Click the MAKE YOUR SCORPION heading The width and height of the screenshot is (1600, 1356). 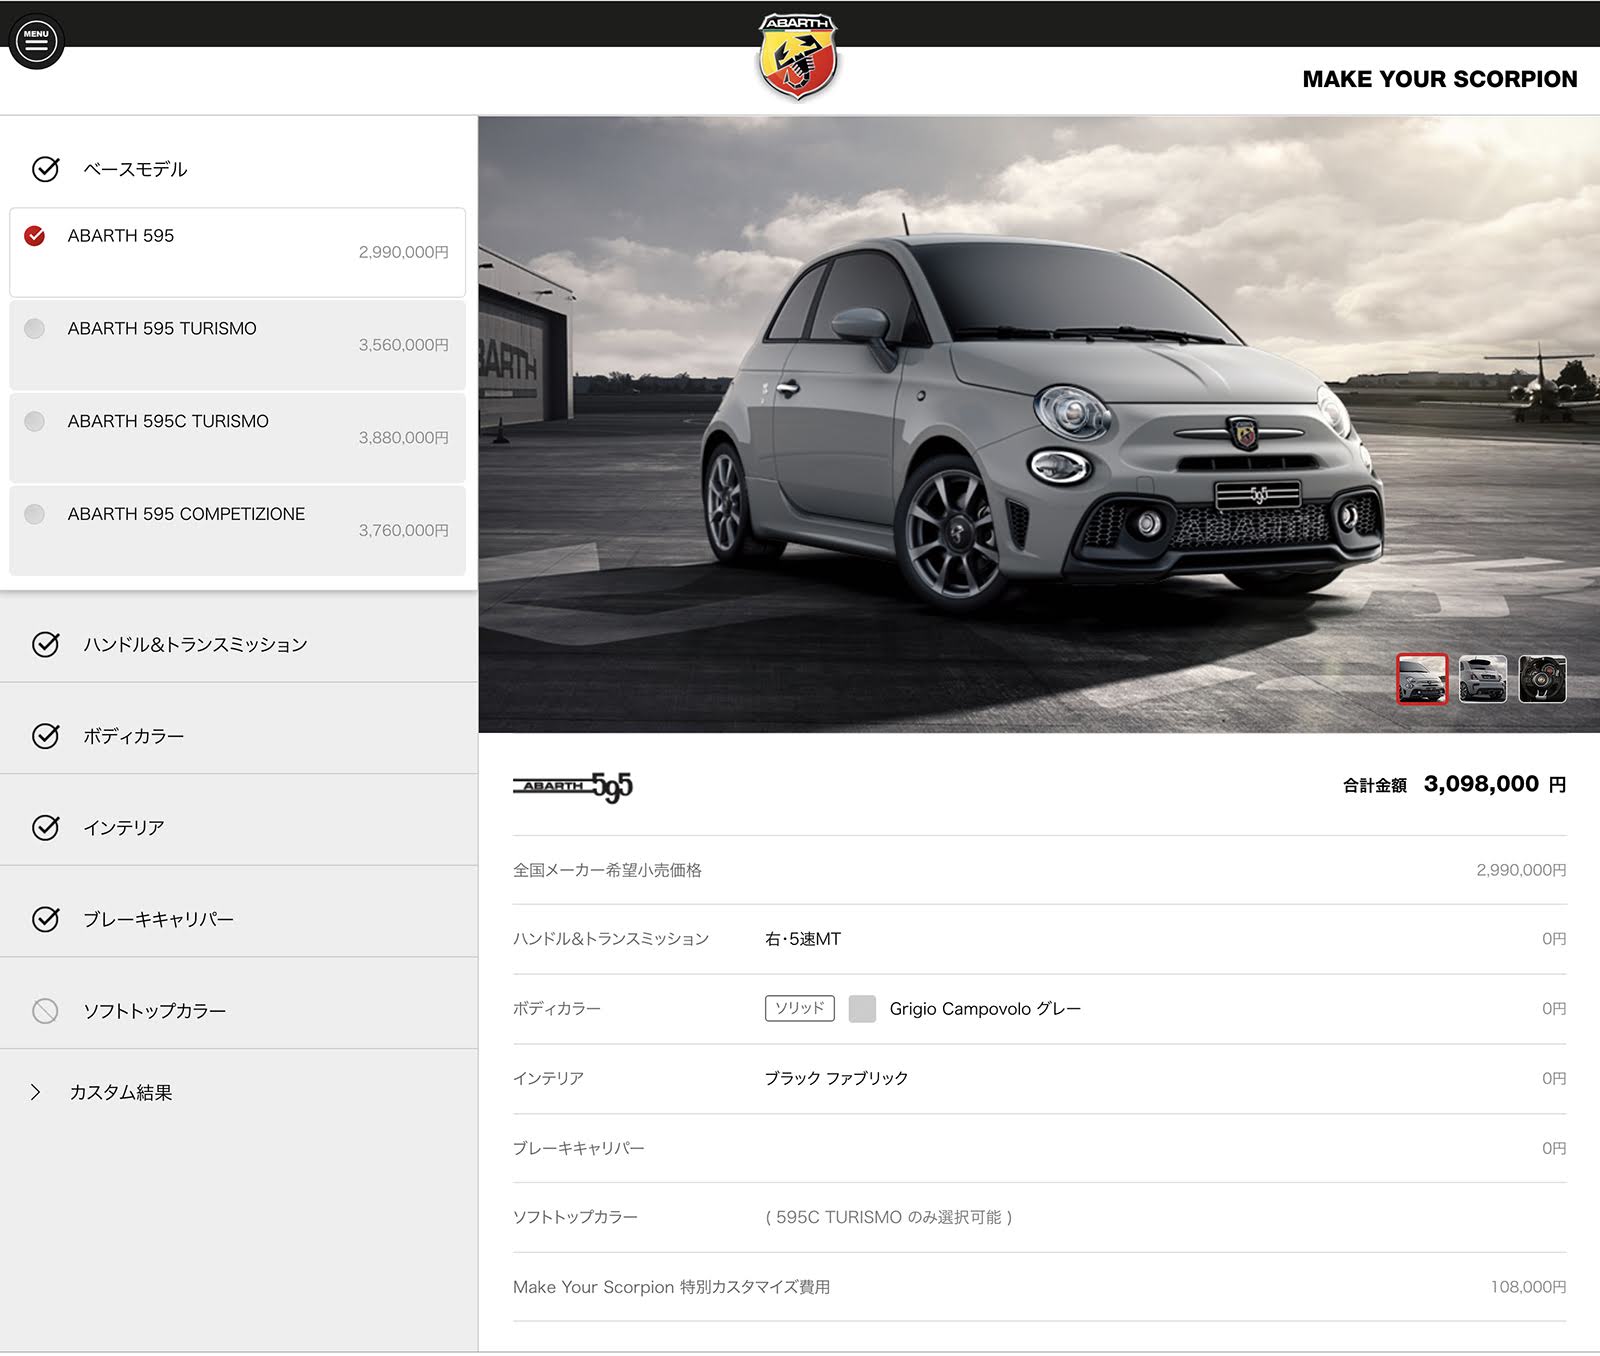[x=1439, y=79]
